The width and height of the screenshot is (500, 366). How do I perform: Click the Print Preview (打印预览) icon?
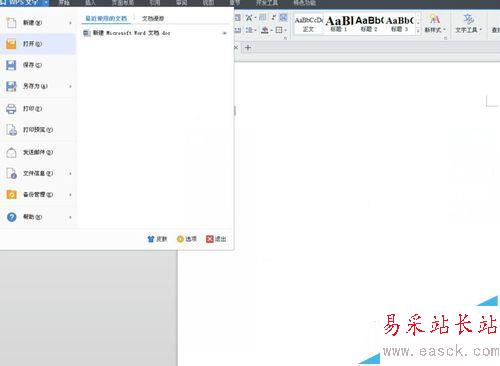click(x=12, y=130)
